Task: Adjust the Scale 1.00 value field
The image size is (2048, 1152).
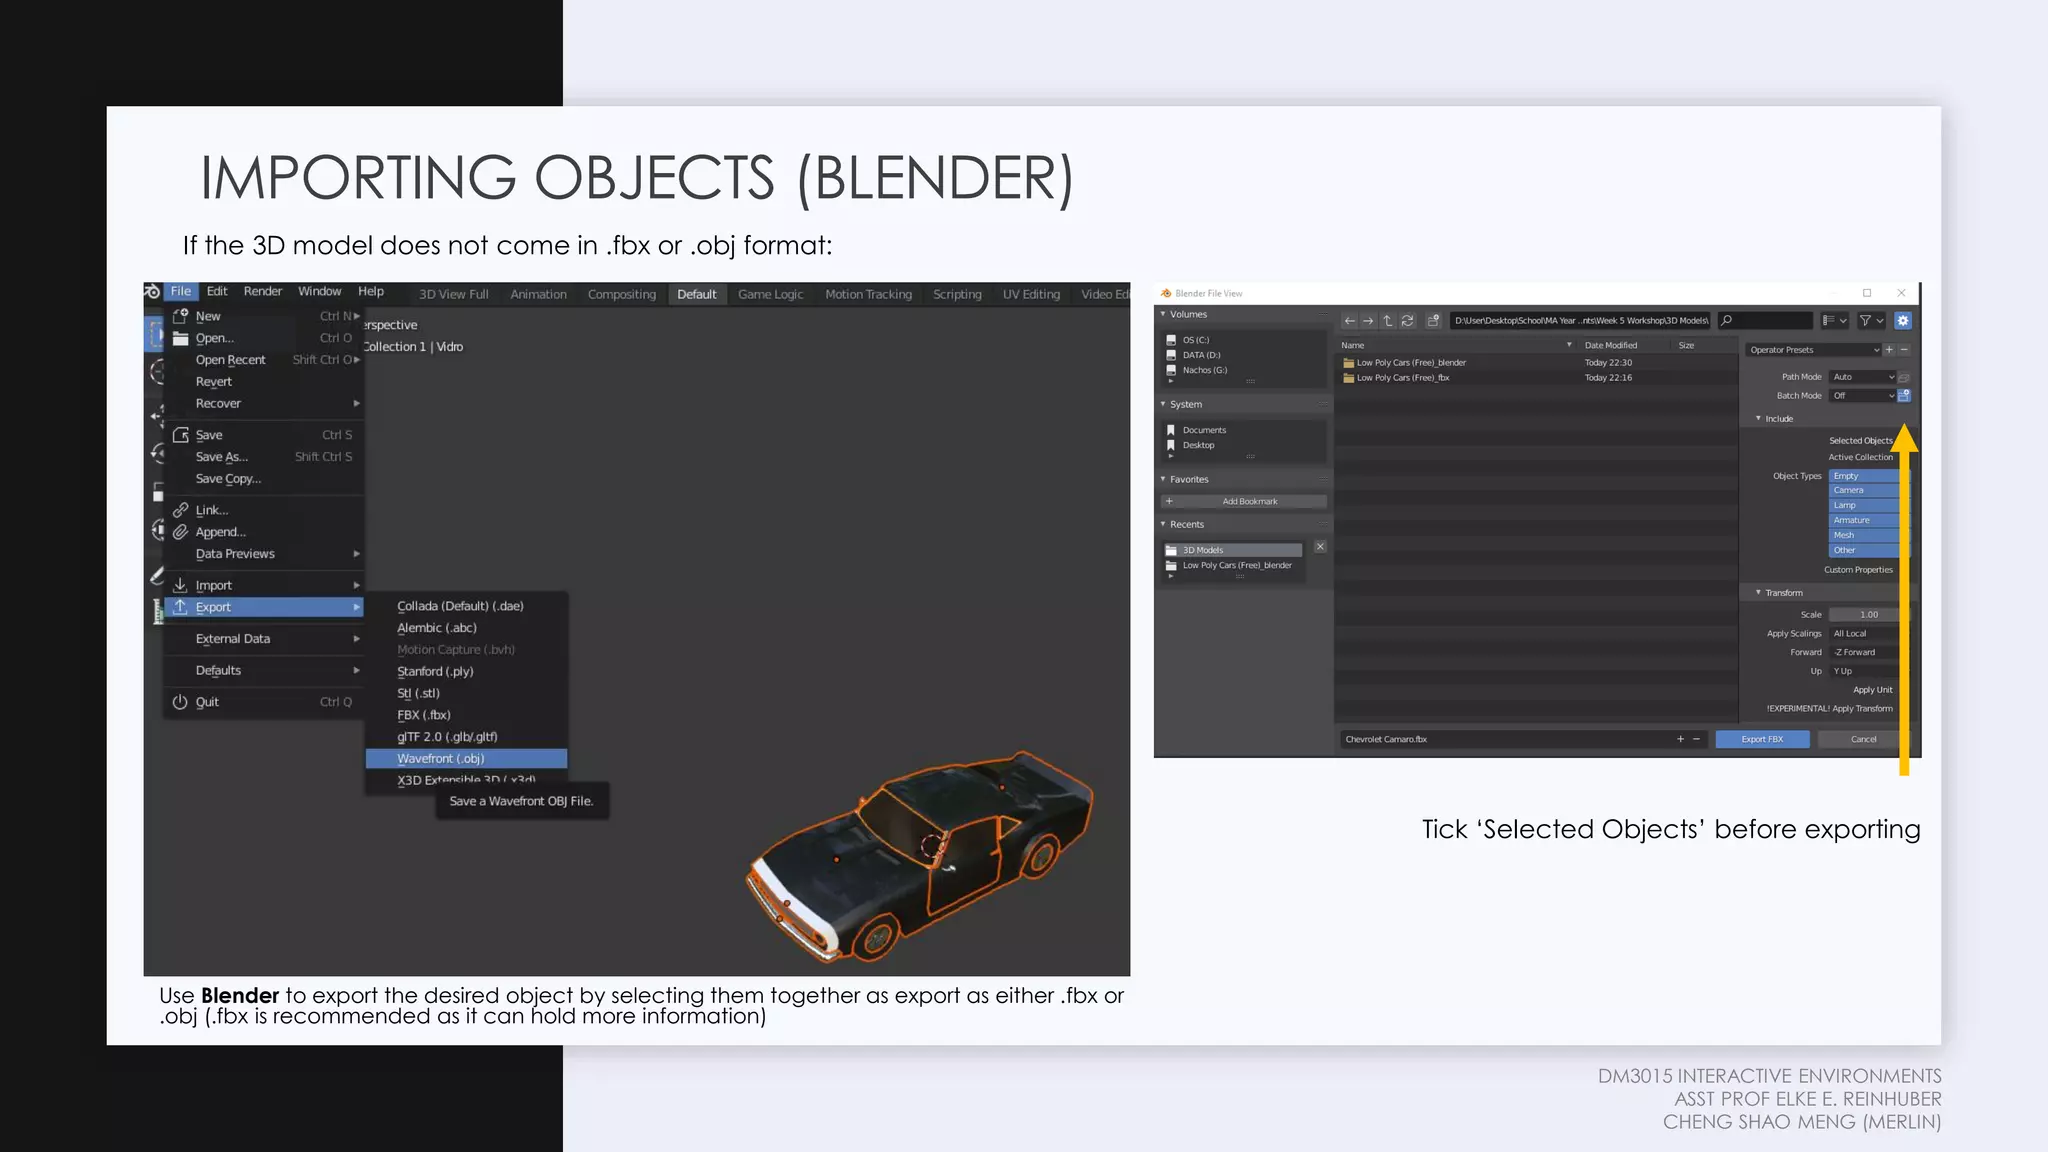Action: coord(1866,615)
